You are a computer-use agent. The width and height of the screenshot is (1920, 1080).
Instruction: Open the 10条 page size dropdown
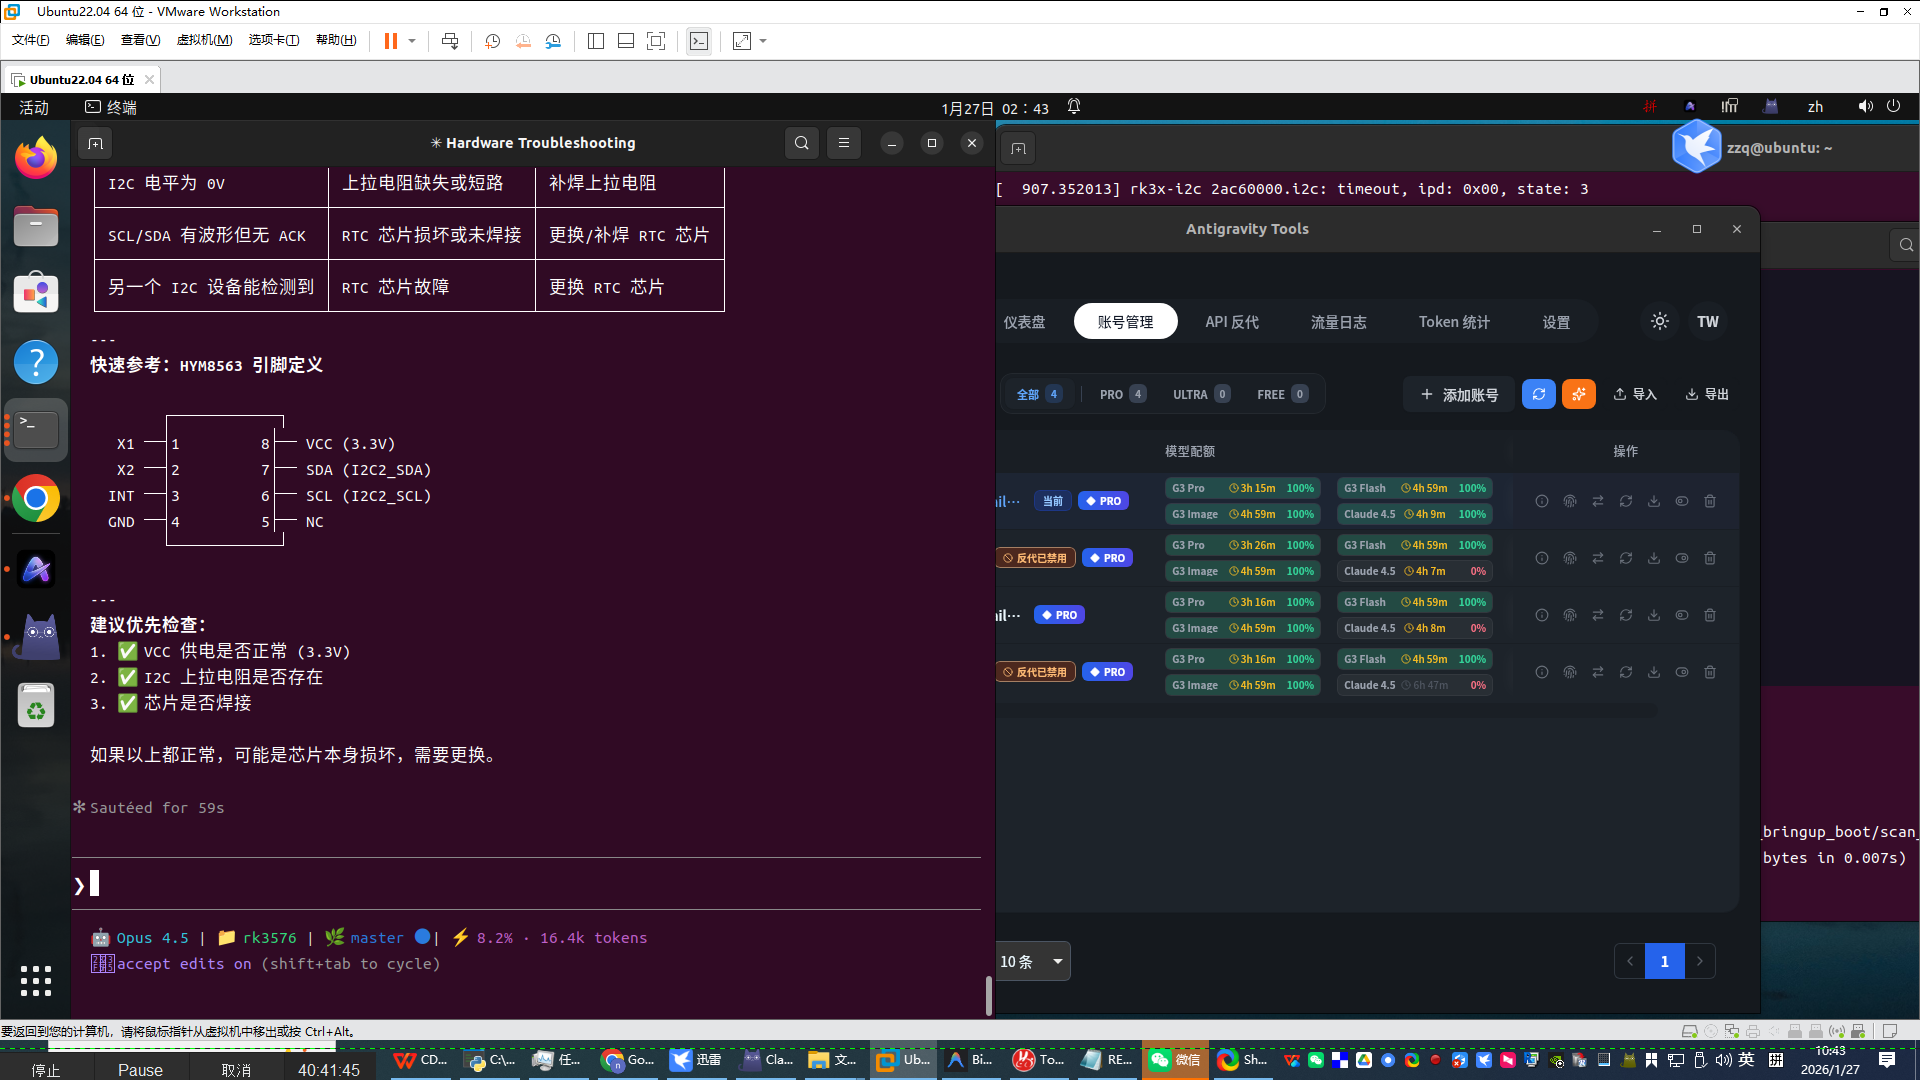pos(1033,961)
